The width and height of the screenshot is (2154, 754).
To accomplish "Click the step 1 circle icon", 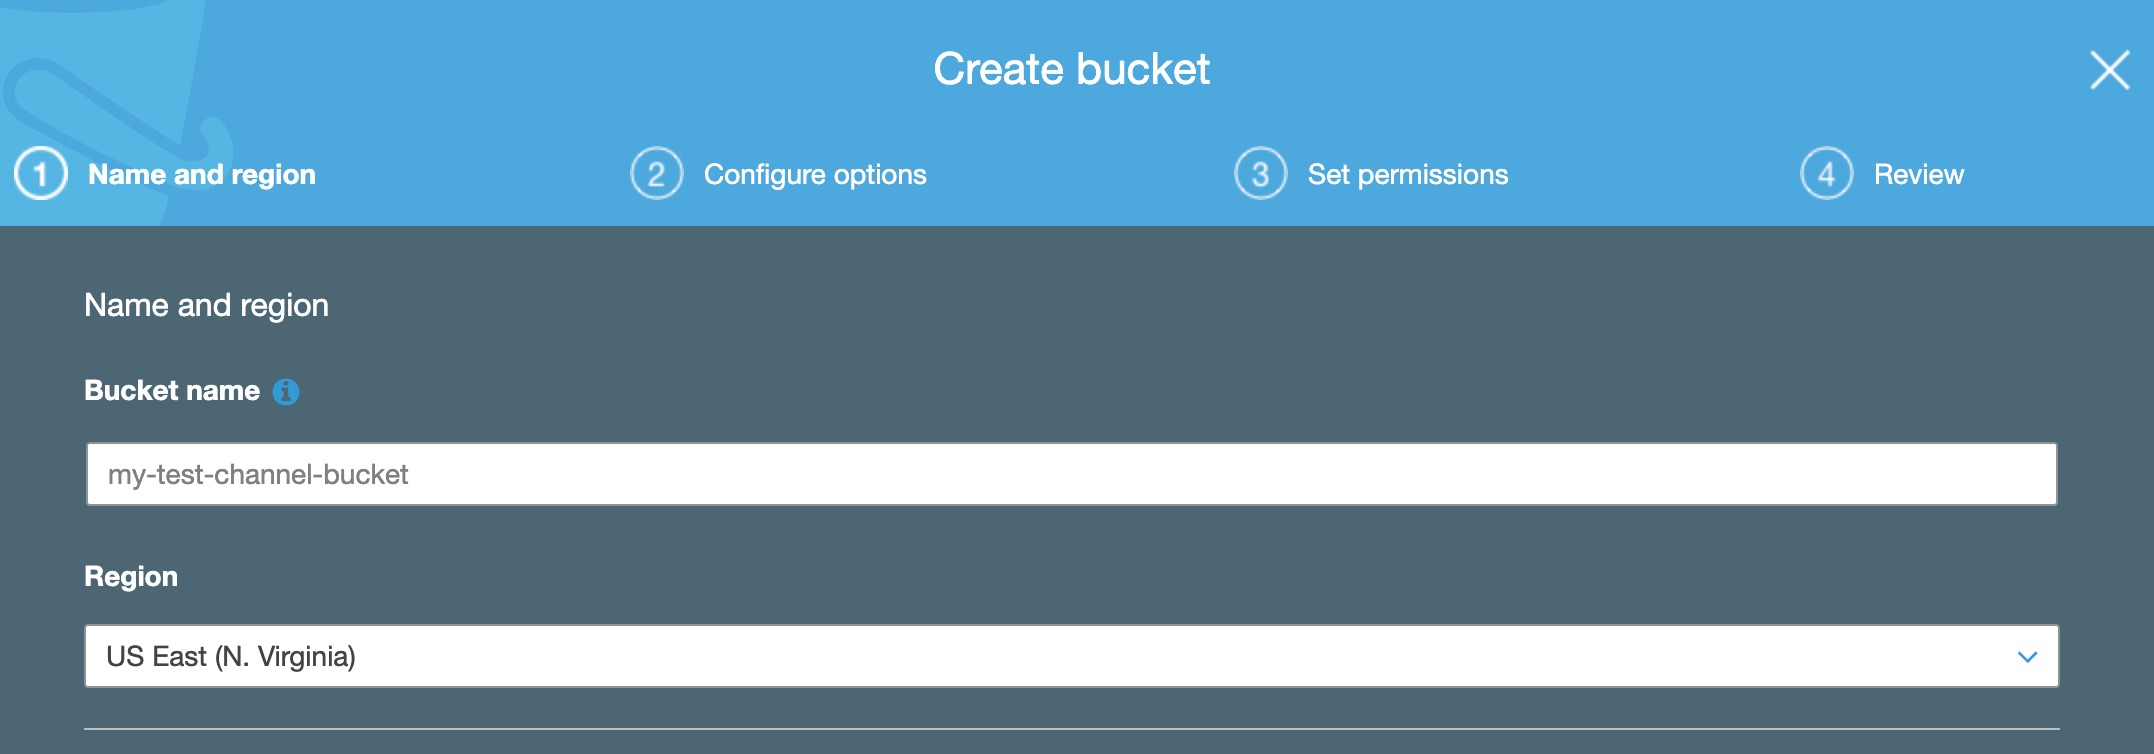I will pos(41,174).
